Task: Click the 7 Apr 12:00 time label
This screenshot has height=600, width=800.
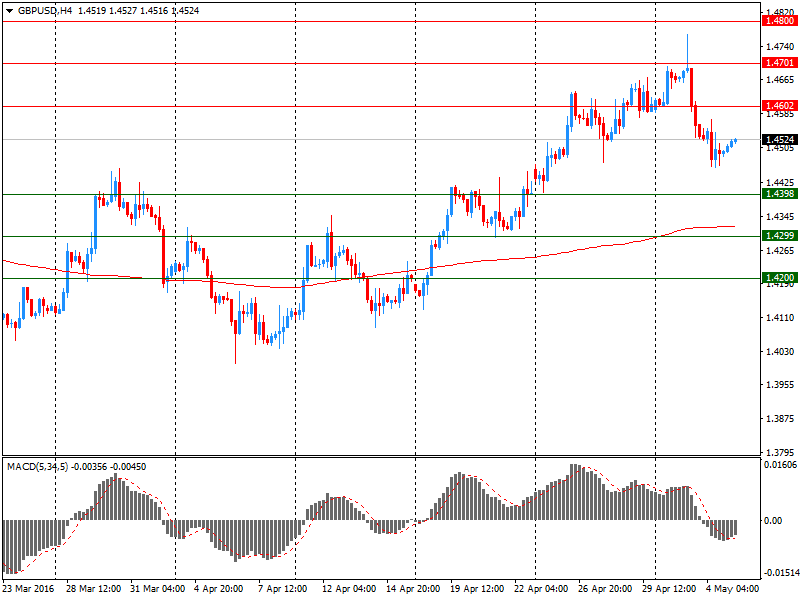Action: [283, 589]
